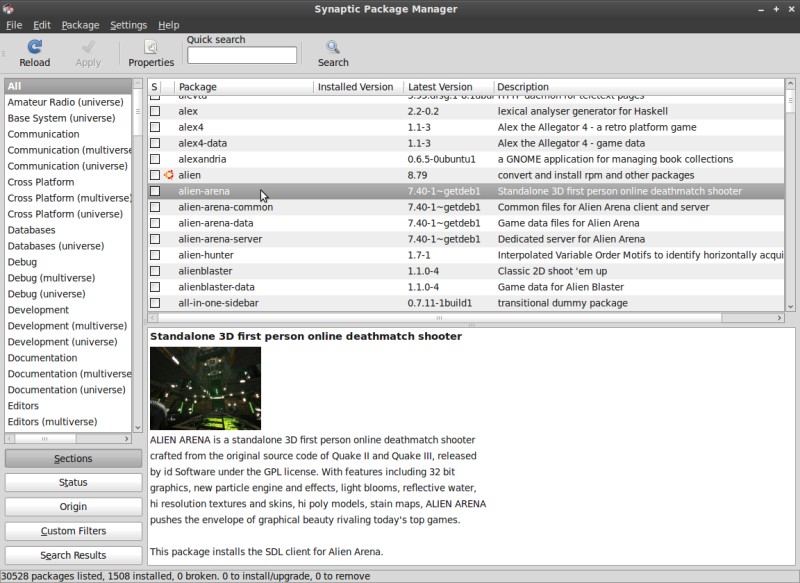800x583 pixels.
Task: Select the alien-hunter package row
Action: (466, 255)
